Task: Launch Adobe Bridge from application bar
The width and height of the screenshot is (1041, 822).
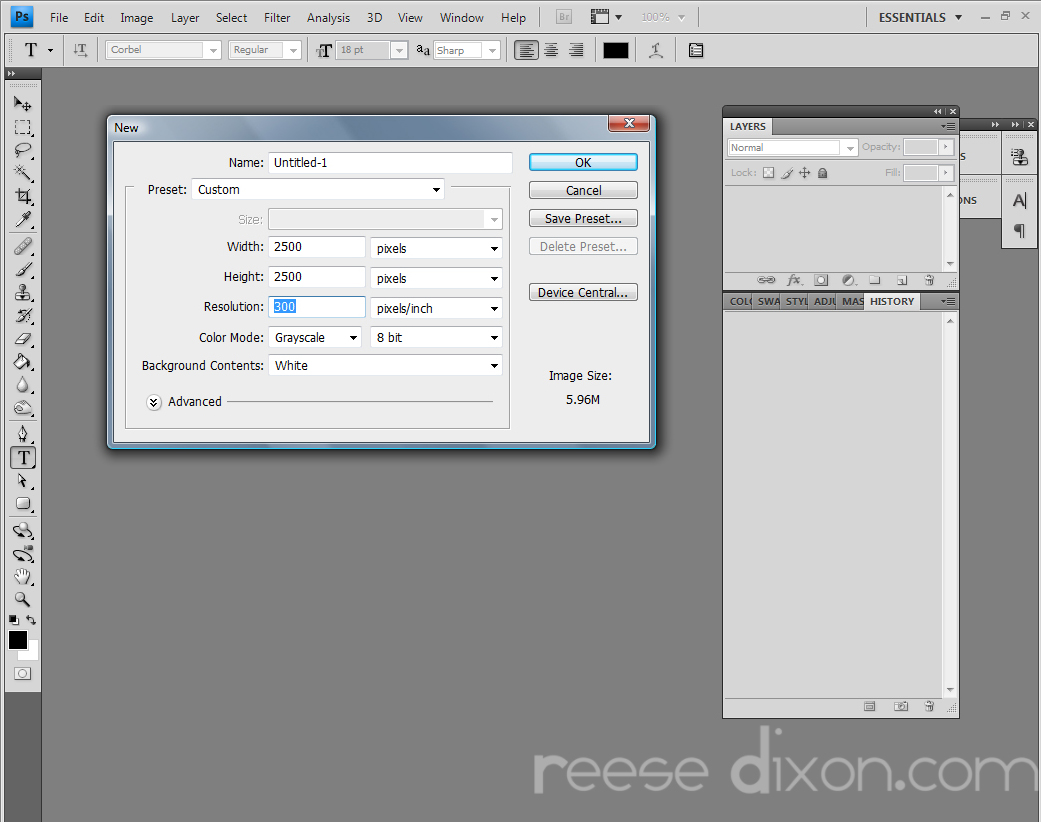Action: (x=564, y=17)
